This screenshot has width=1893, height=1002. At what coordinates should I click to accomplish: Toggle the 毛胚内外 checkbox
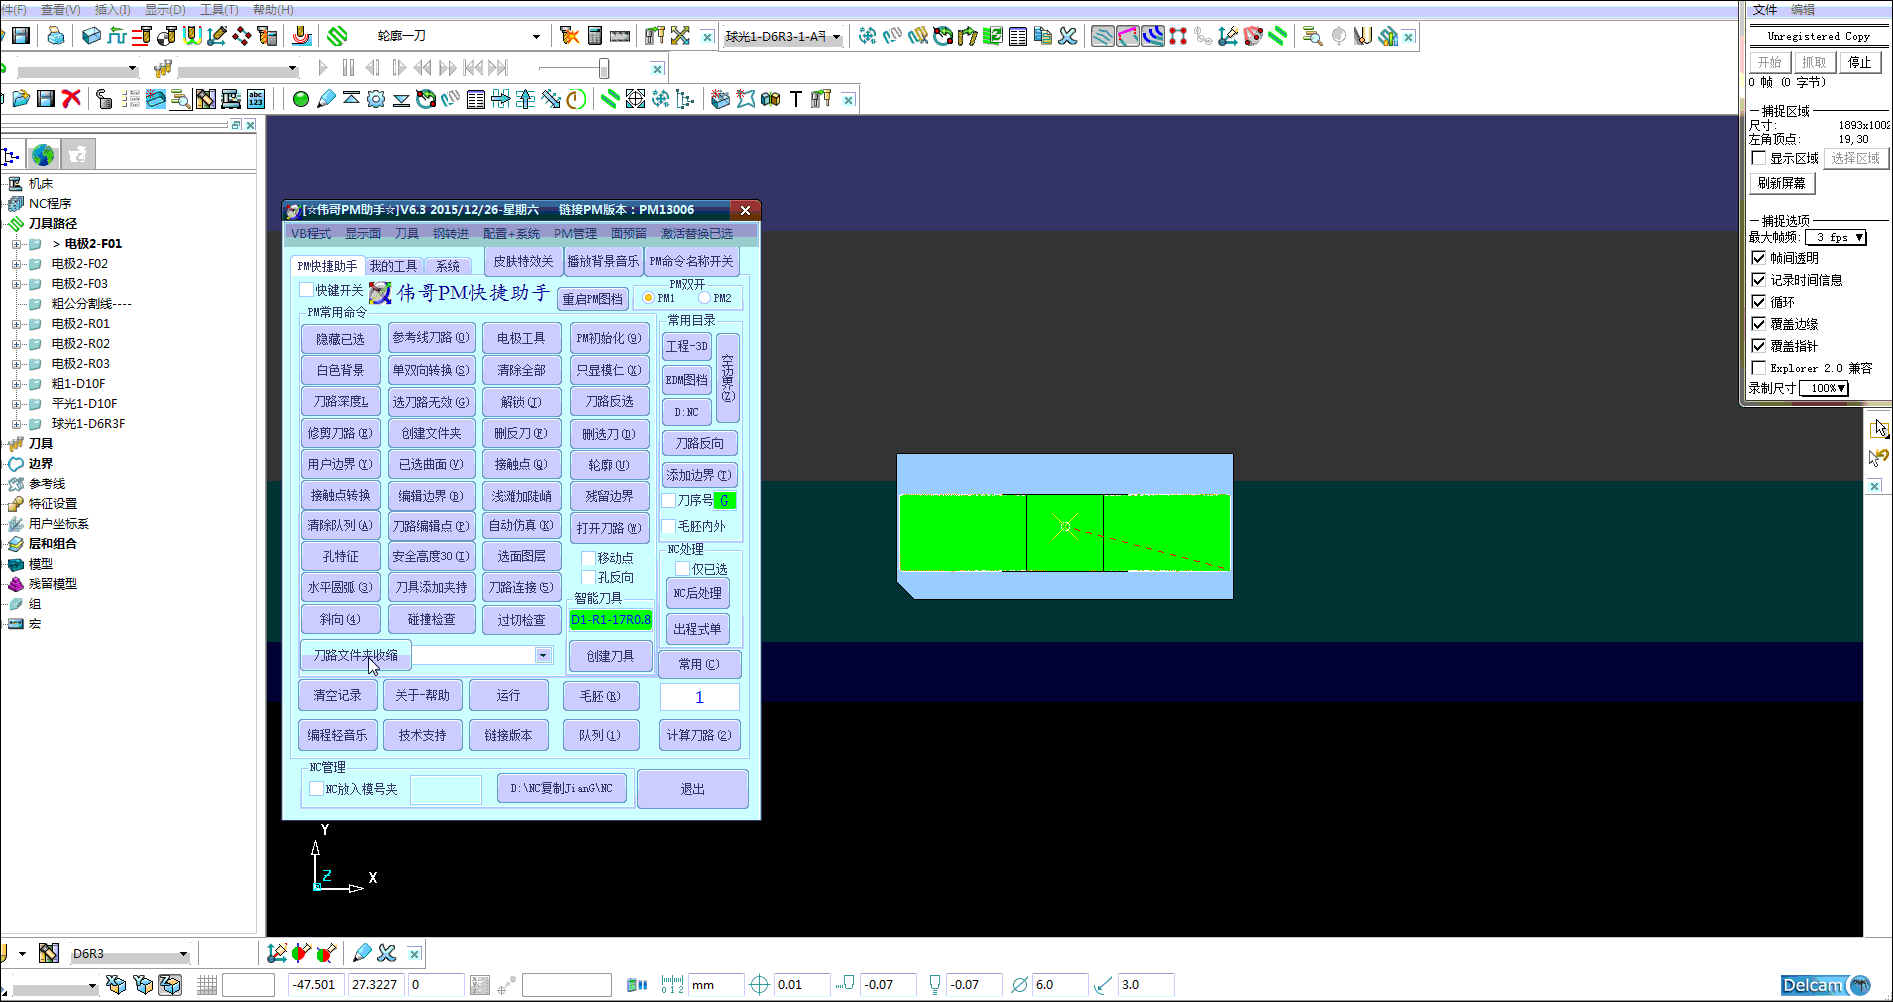[x=670, y=526]
